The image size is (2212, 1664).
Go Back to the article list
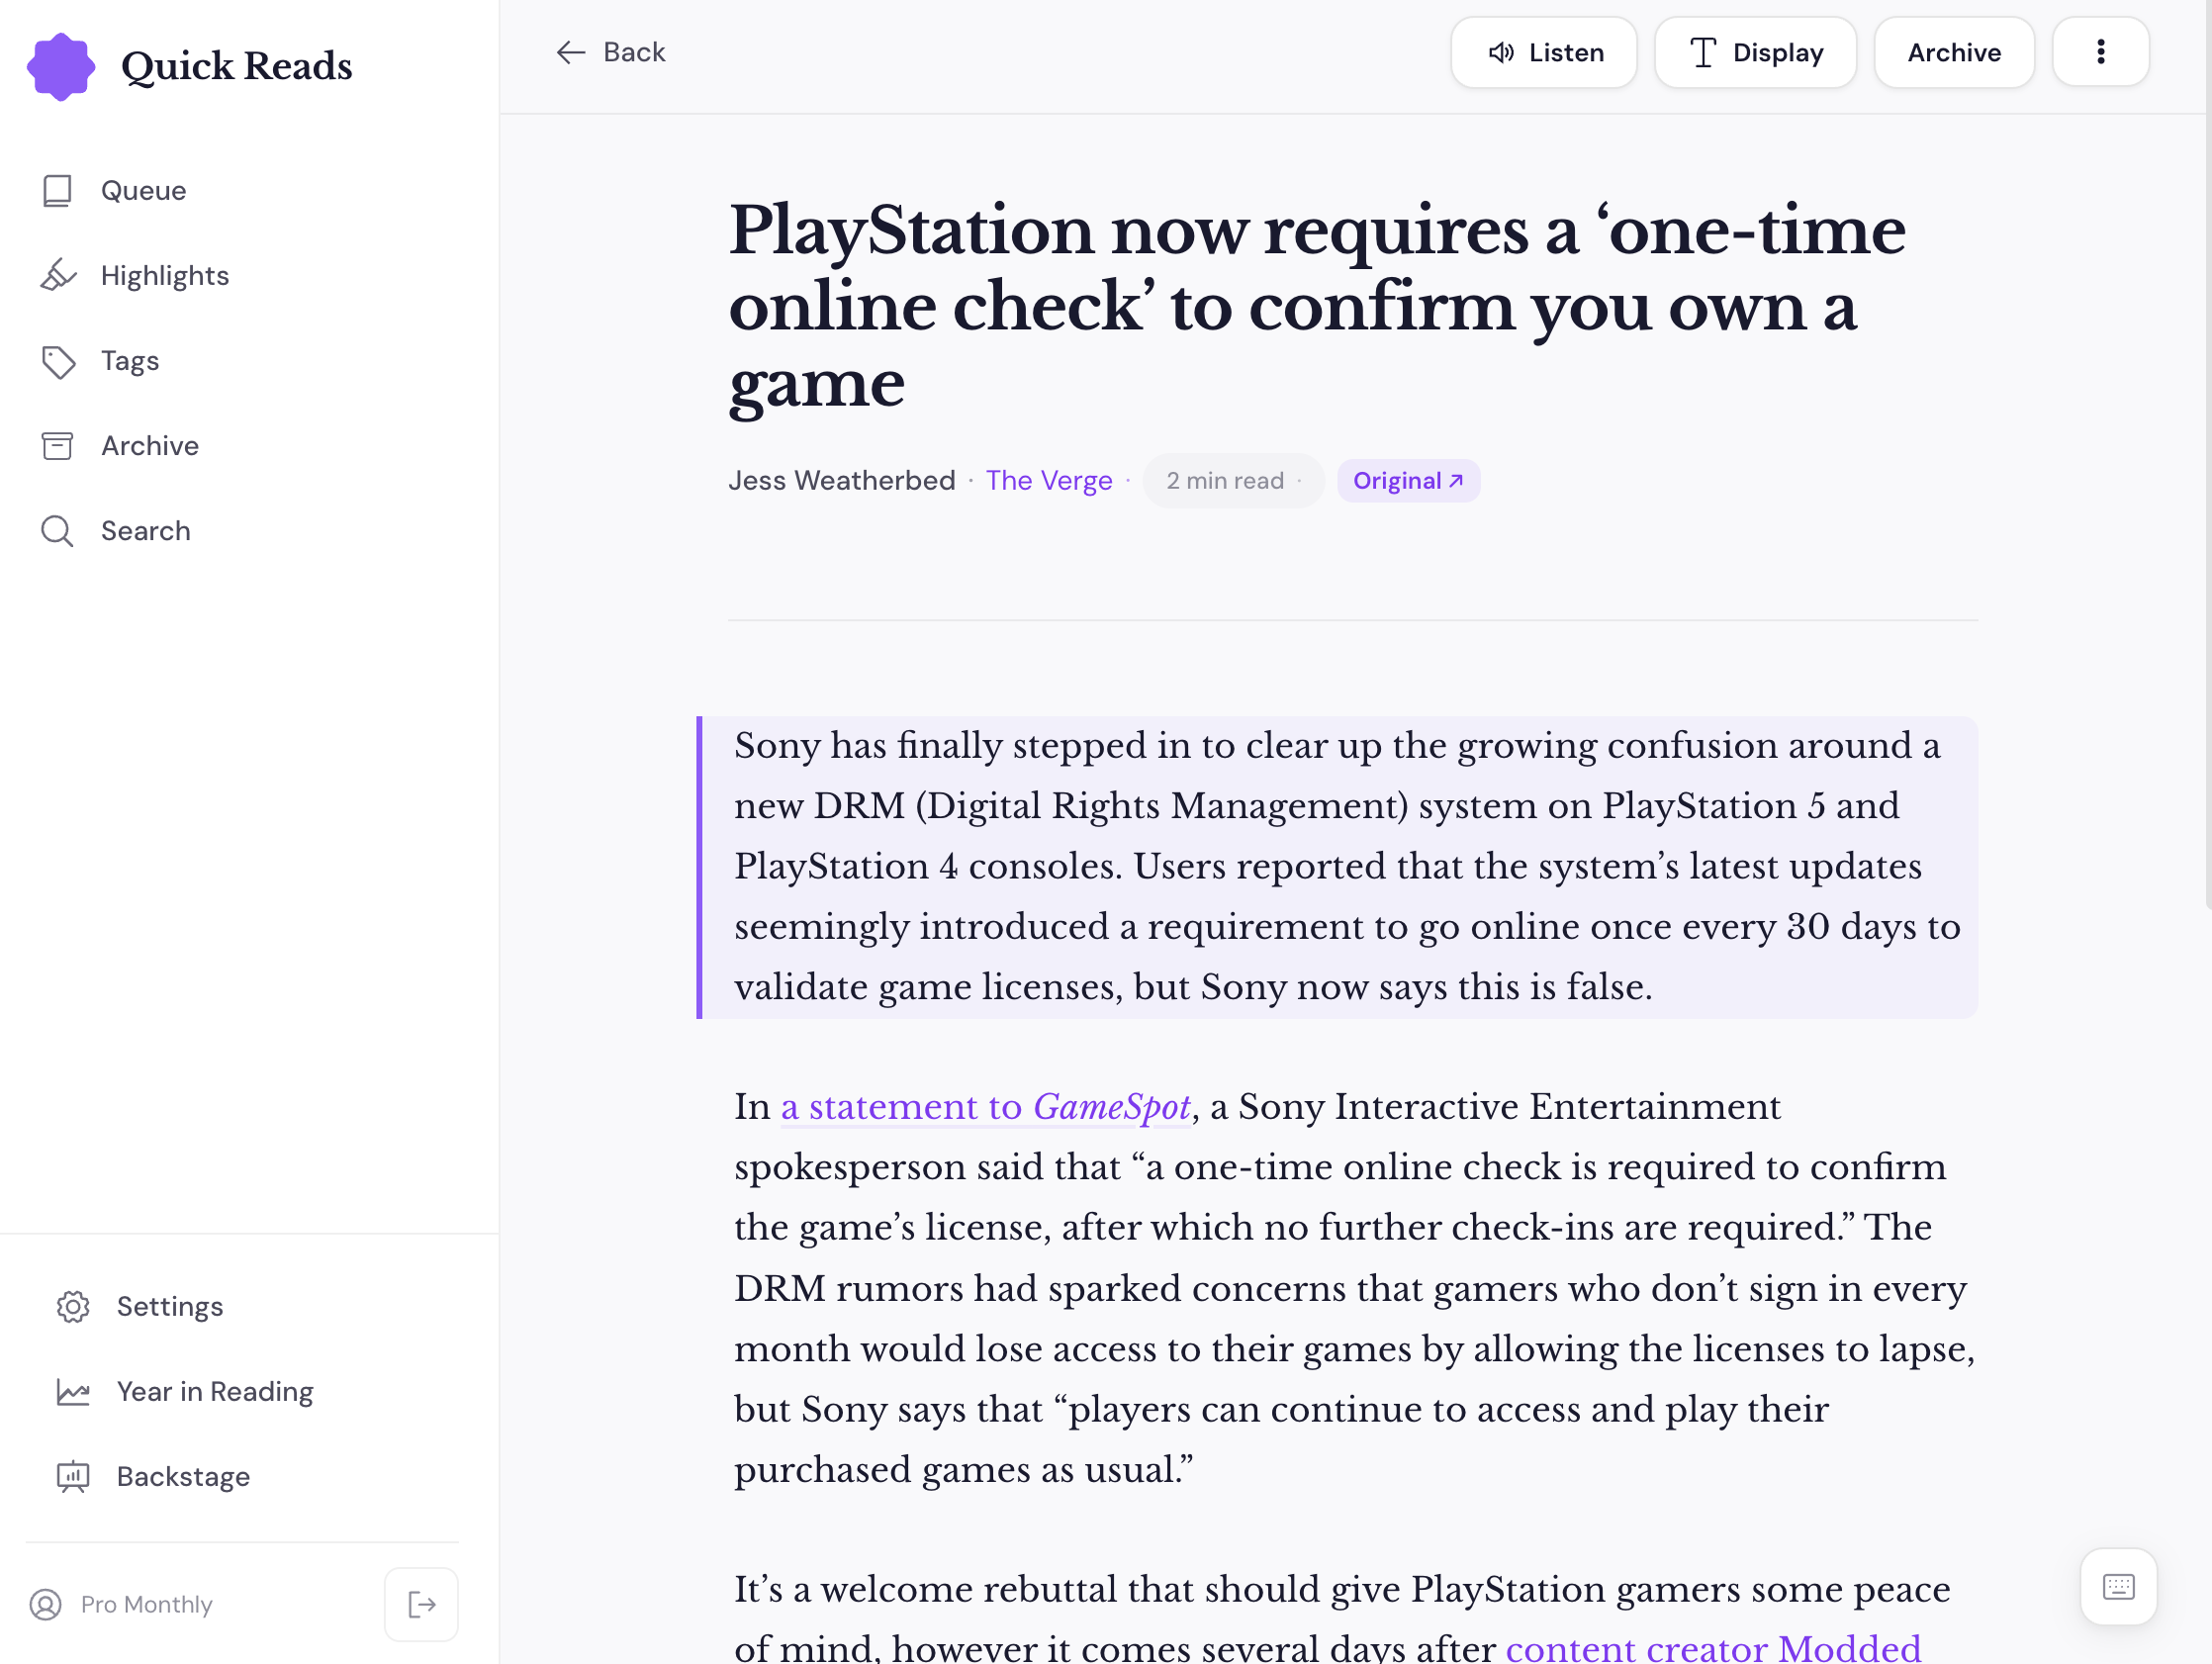[610, 52]
